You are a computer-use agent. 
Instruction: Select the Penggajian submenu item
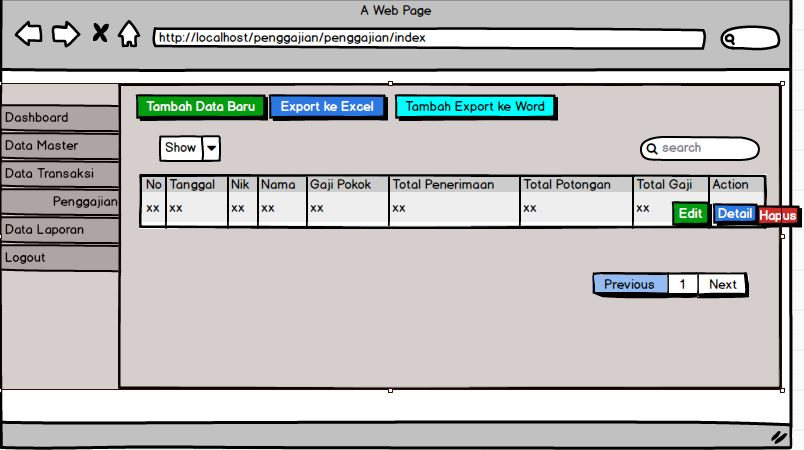tap(60, 202)
